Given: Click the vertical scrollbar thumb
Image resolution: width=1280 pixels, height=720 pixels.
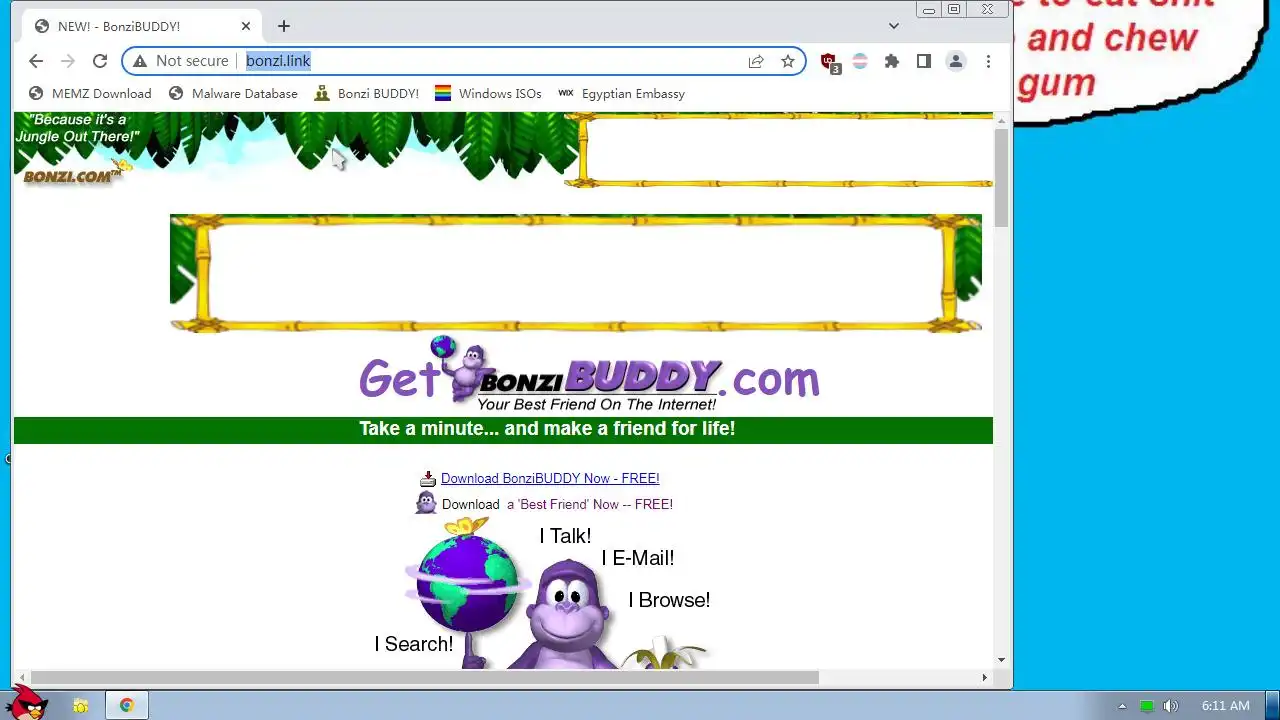Looking at the screenshot, I should coord(1002,178).
